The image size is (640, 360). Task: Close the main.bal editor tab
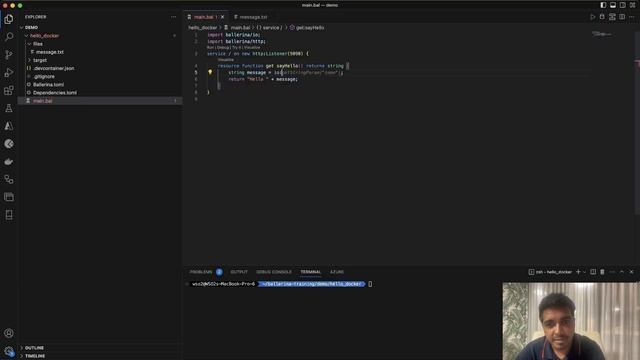click(222, 17)
